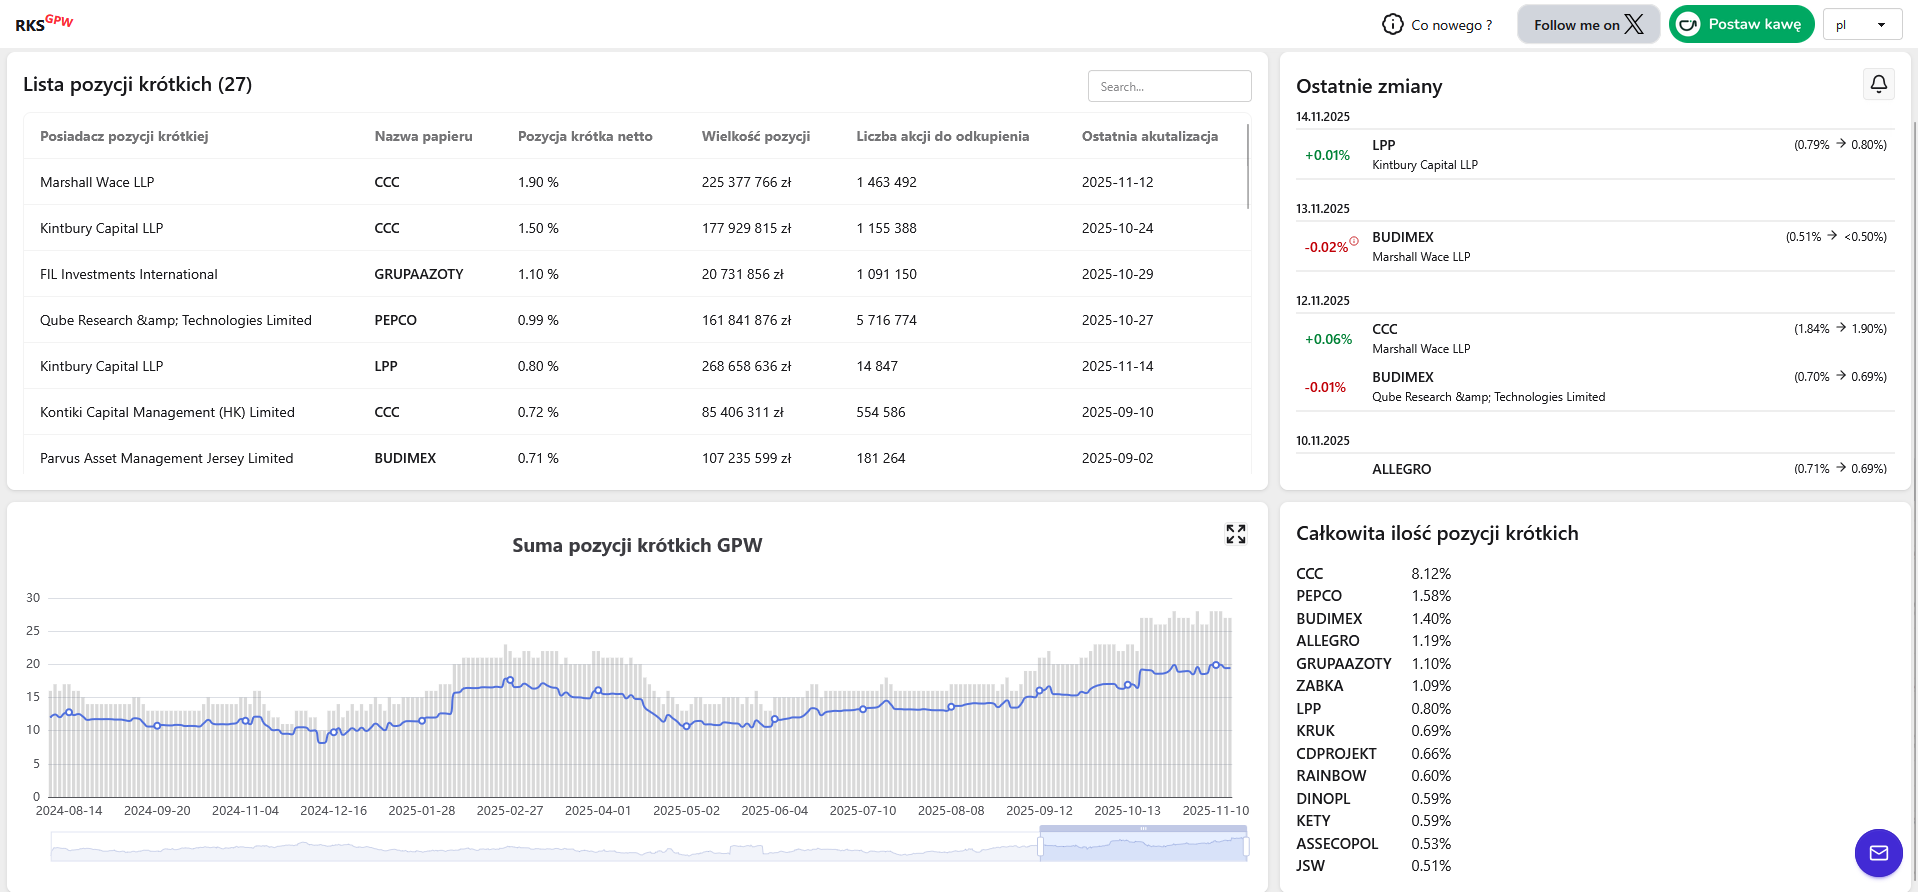Click the red info icon next to -0.02%
Viewport: 1918px width, 892px height.
tap(1354, 241)
